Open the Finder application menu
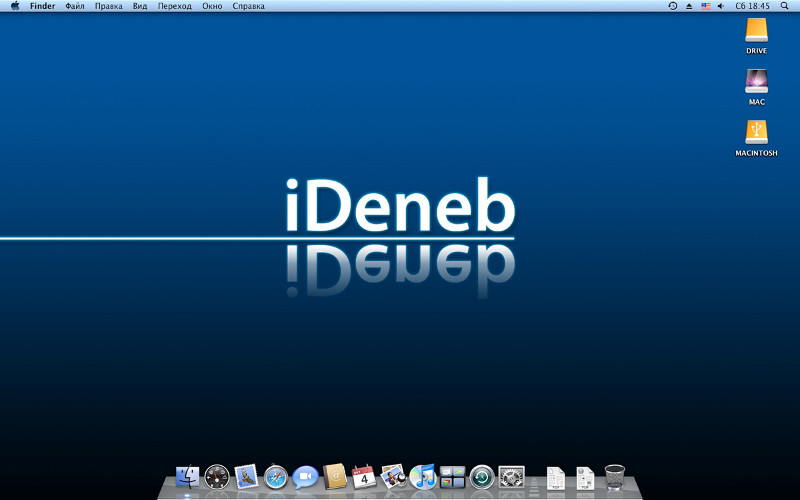800x500 pixels. tap(42, 6)
